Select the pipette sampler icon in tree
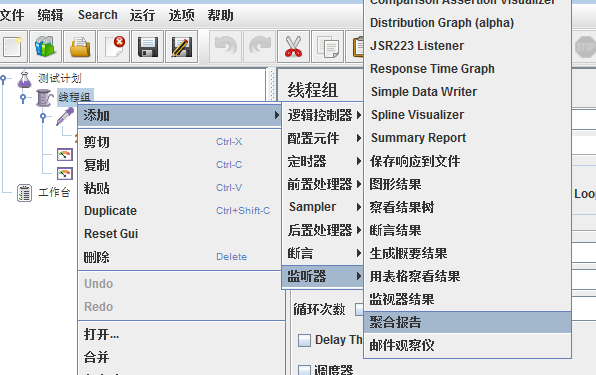Screen dimensions: 596x375 65,116
